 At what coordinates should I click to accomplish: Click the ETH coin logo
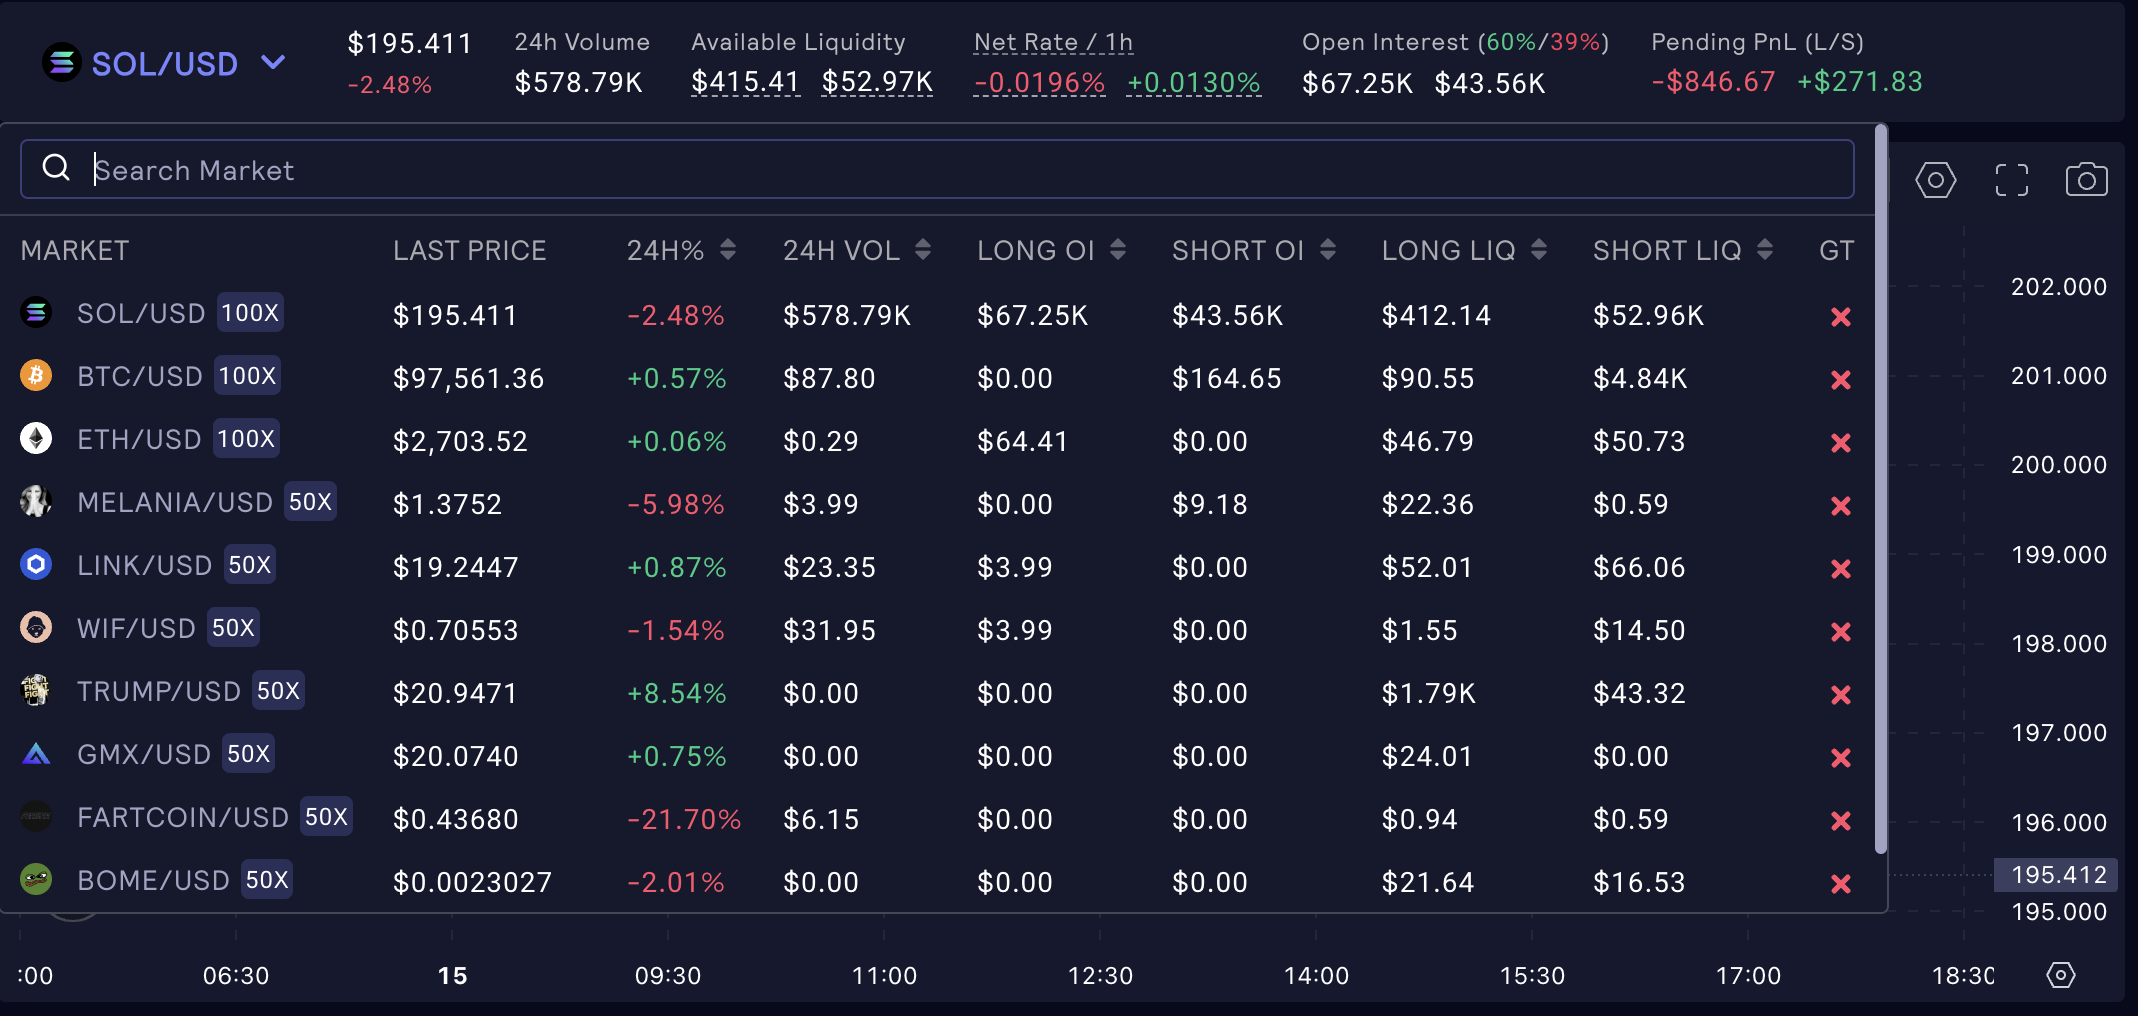(x=36, y=440)
